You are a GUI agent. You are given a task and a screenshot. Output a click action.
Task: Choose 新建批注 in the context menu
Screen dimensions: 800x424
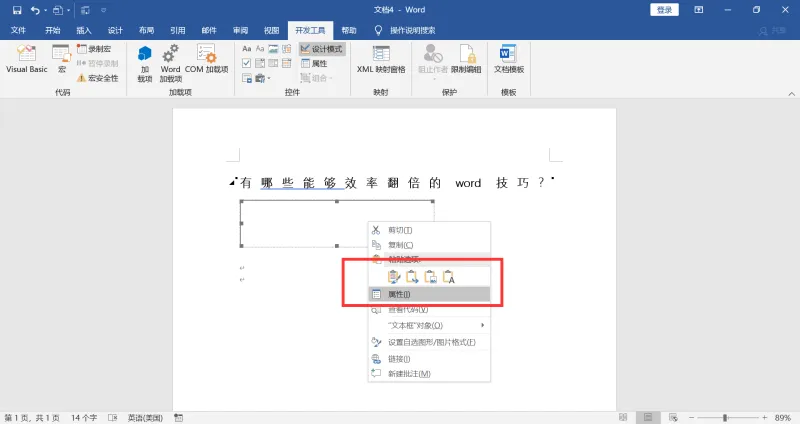(429, 373)
